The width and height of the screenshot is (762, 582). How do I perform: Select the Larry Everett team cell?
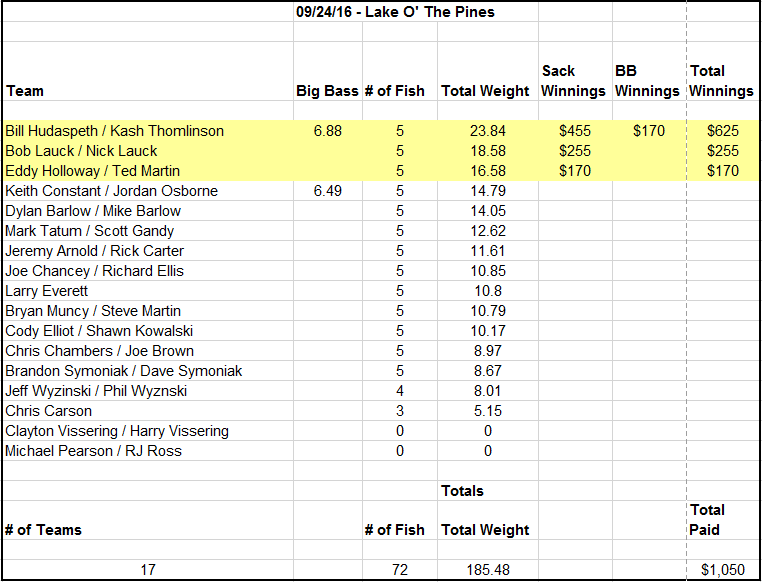click(148, 291)
